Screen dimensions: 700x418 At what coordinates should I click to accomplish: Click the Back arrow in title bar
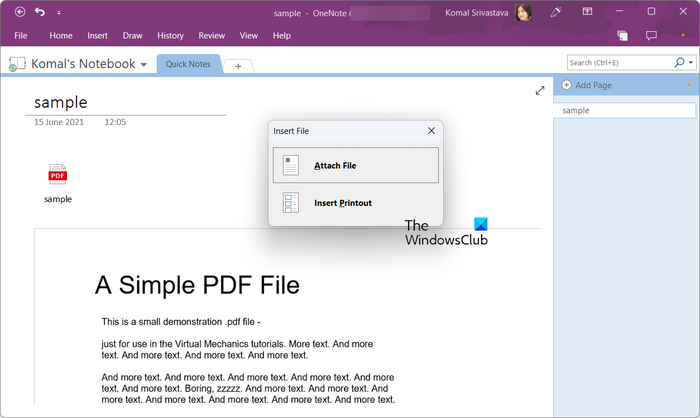(20, 12)
